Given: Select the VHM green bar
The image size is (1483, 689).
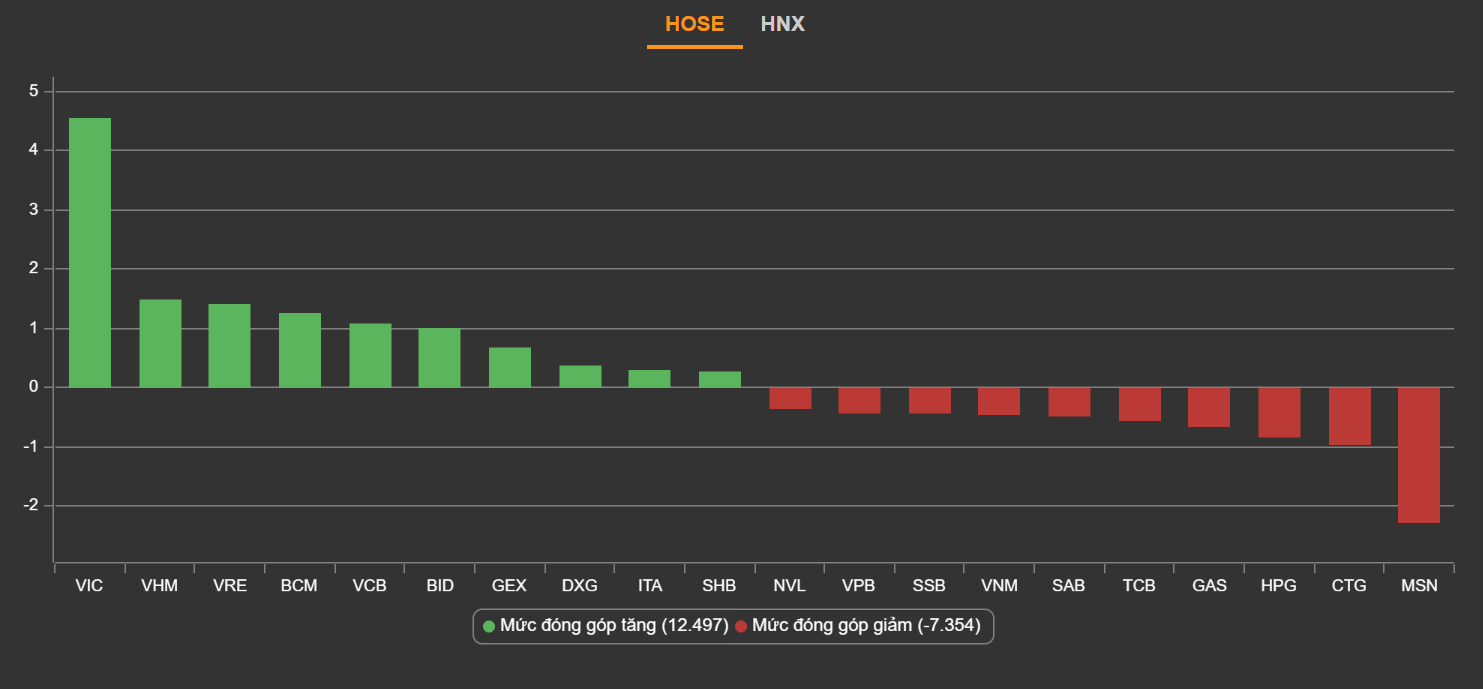Looking at the screenshot, I should tap(160, 343).
